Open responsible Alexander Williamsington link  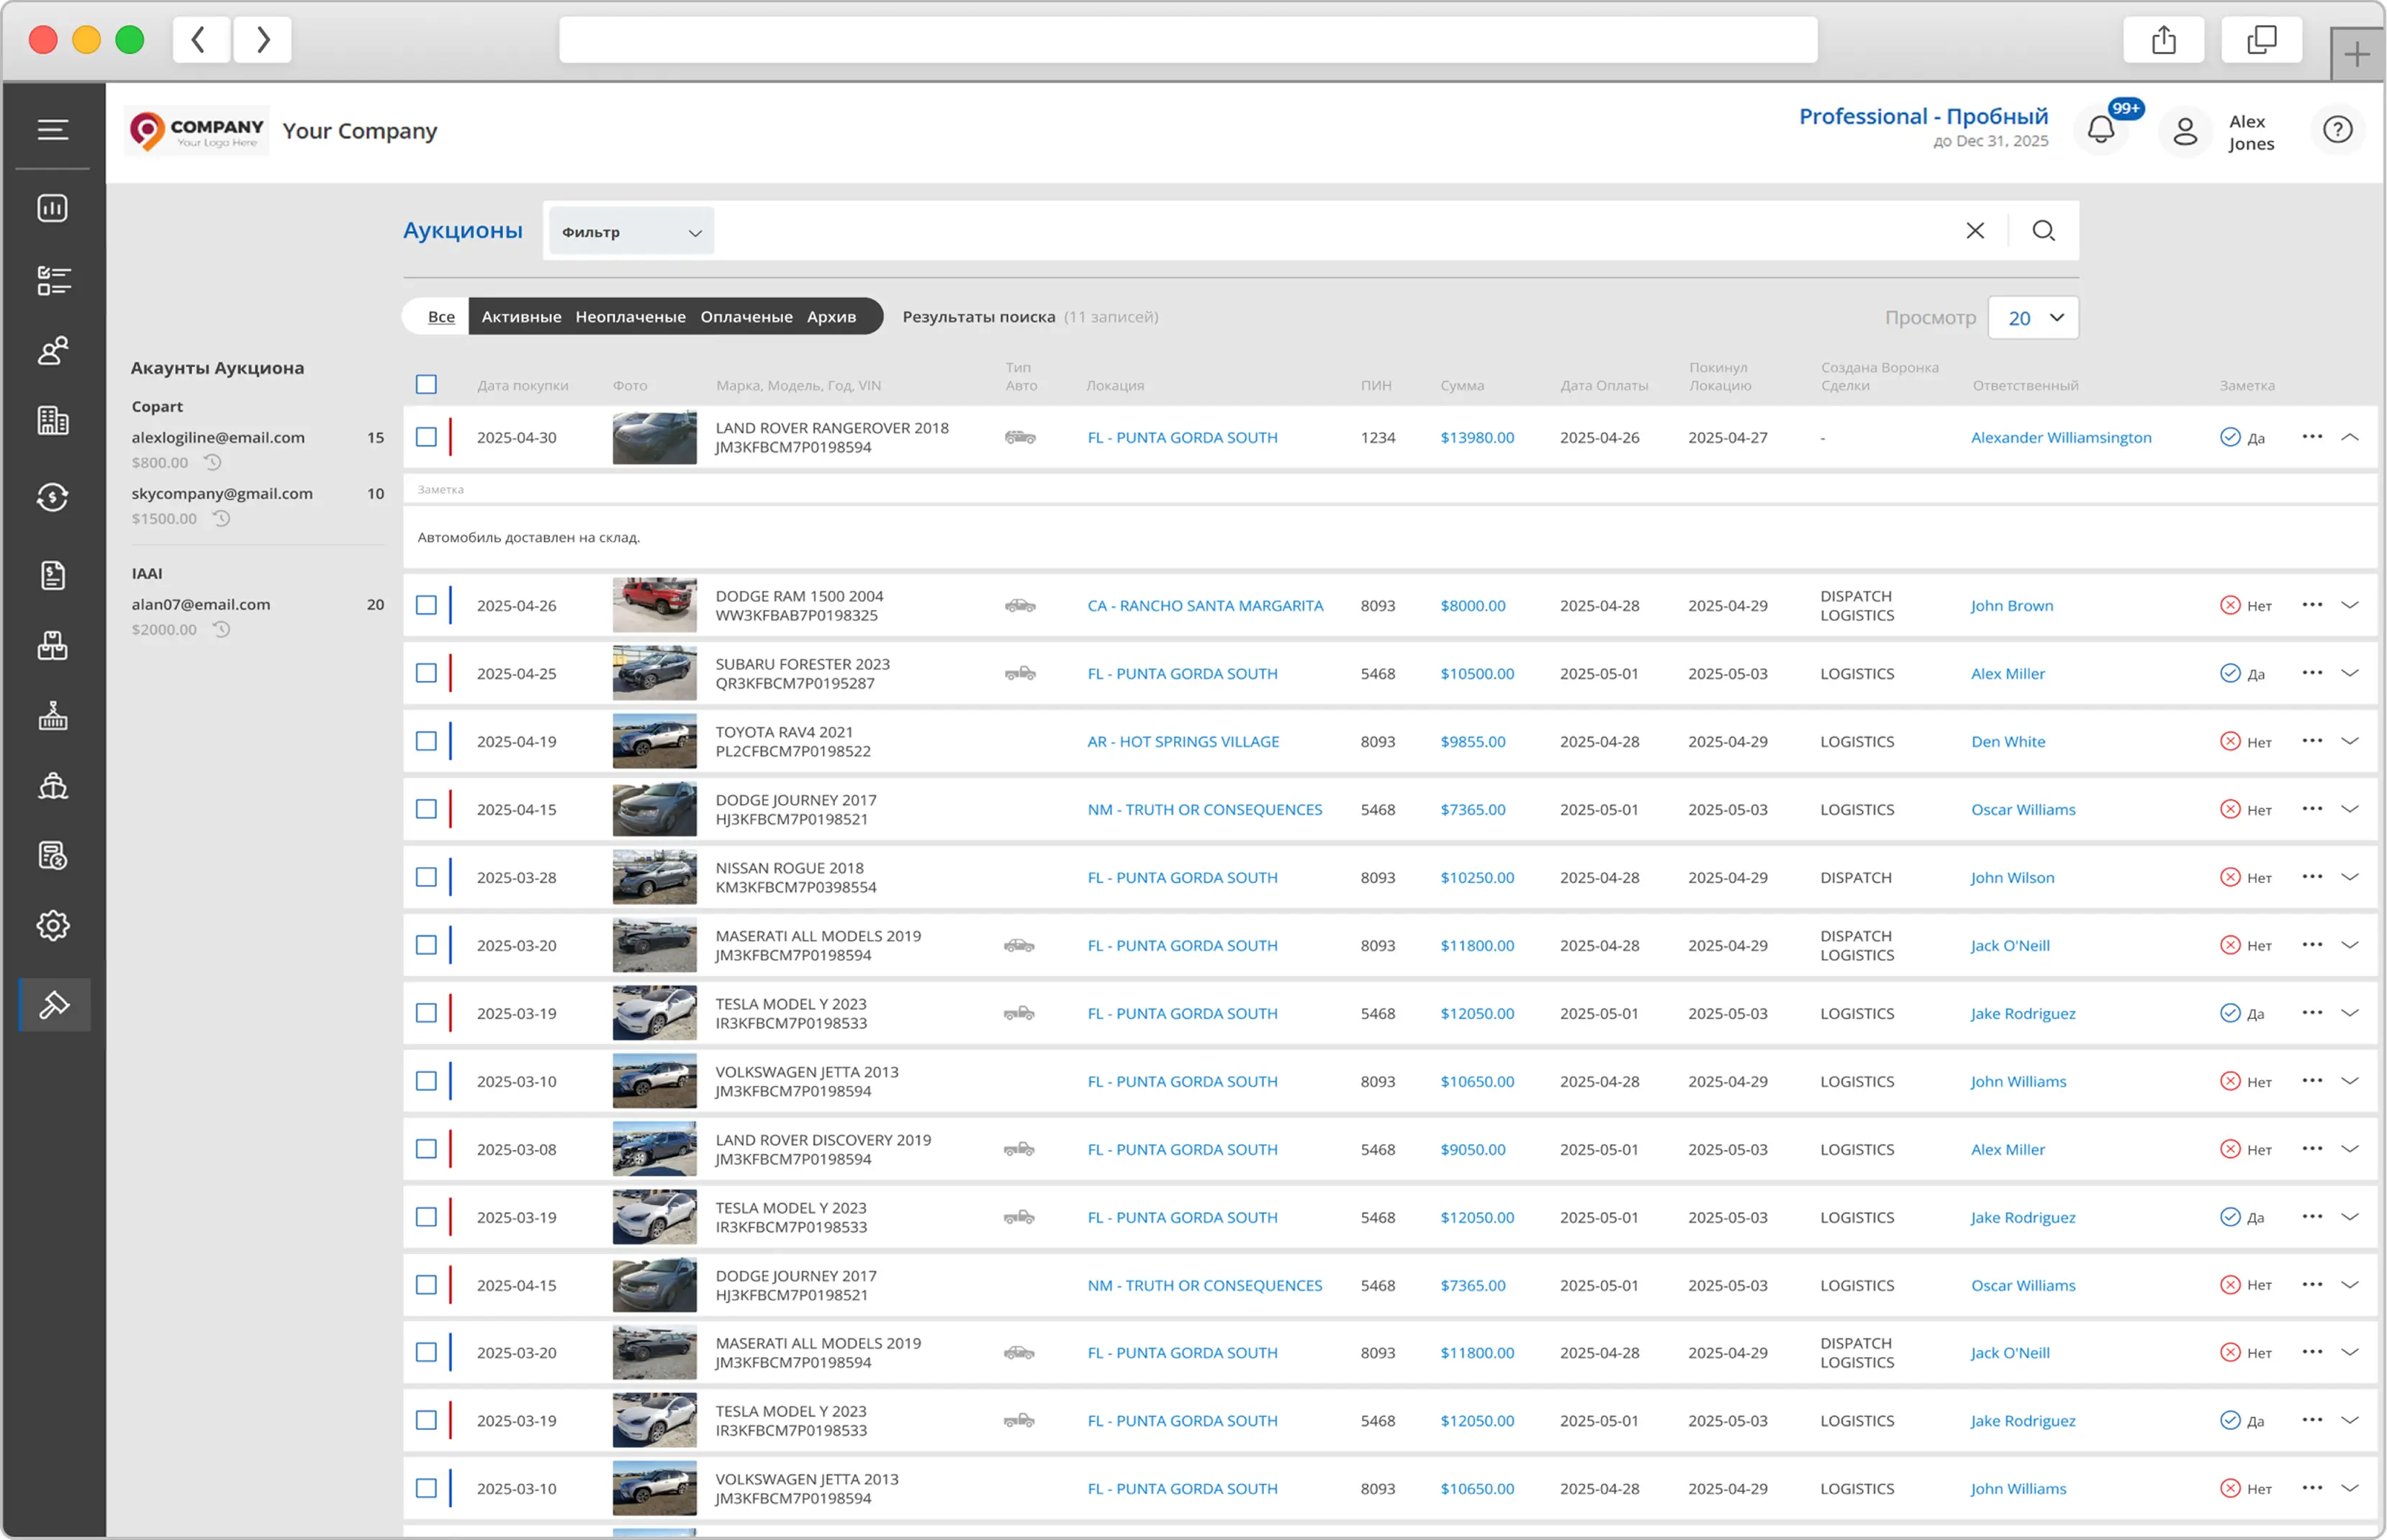point(2061,437)
